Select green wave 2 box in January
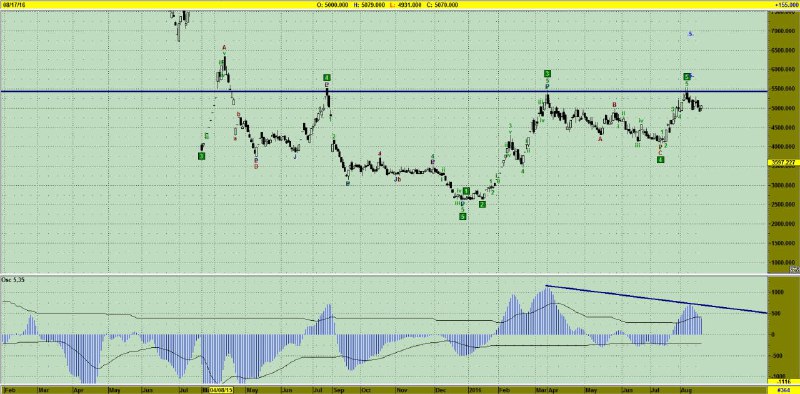 (482, 205)
